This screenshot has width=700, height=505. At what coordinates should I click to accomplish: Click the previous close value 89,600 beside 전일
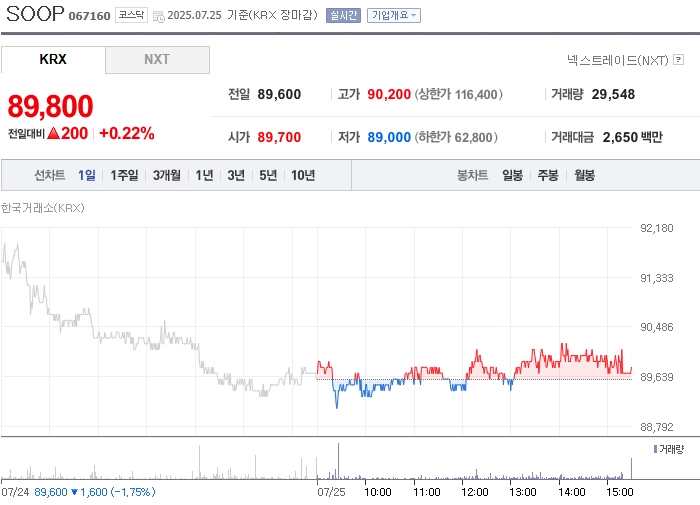(x=279, y=94)
